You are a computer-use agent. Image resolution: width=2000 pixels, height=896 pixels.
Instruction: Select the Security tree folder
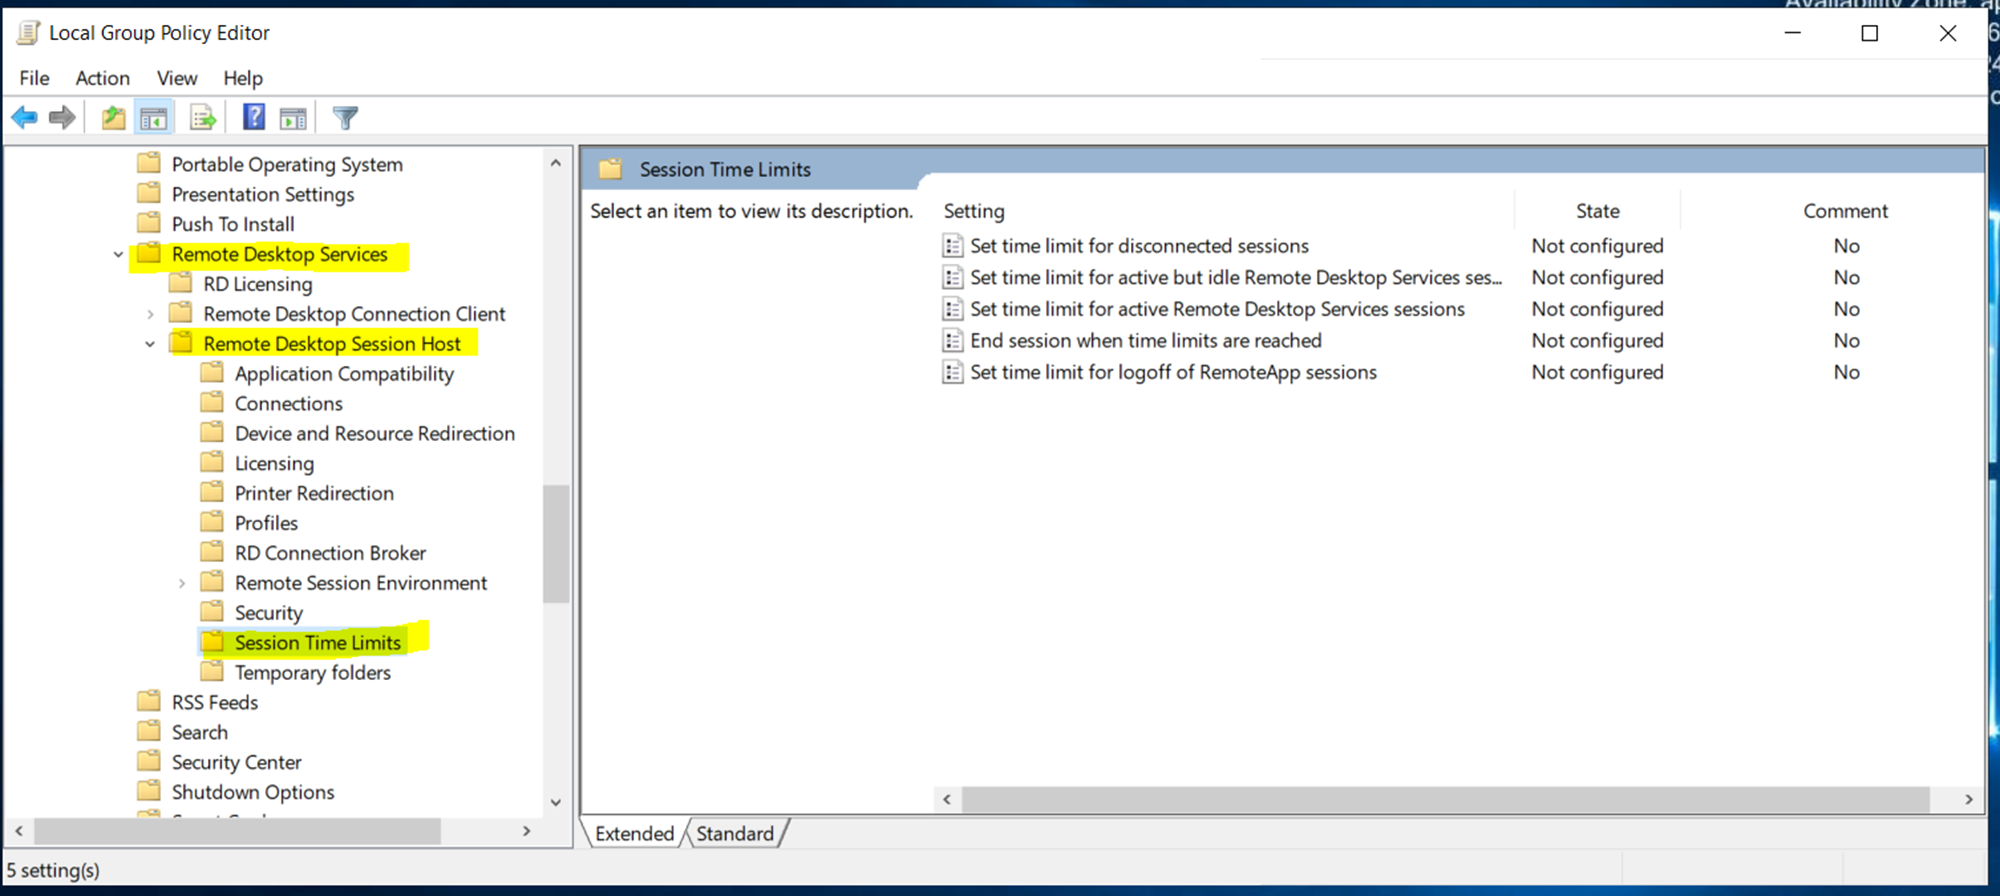tap(268, 612)
